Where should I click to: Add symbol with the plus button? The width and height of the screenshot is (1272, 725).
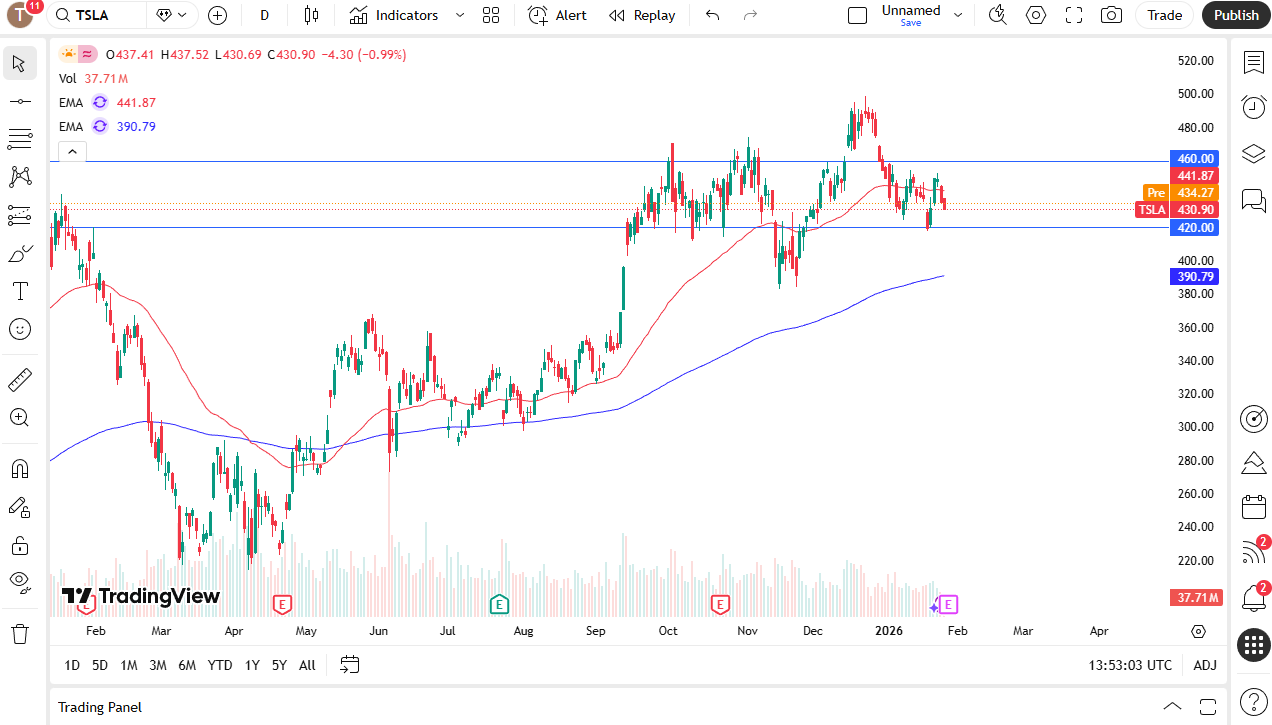(217, 15)
